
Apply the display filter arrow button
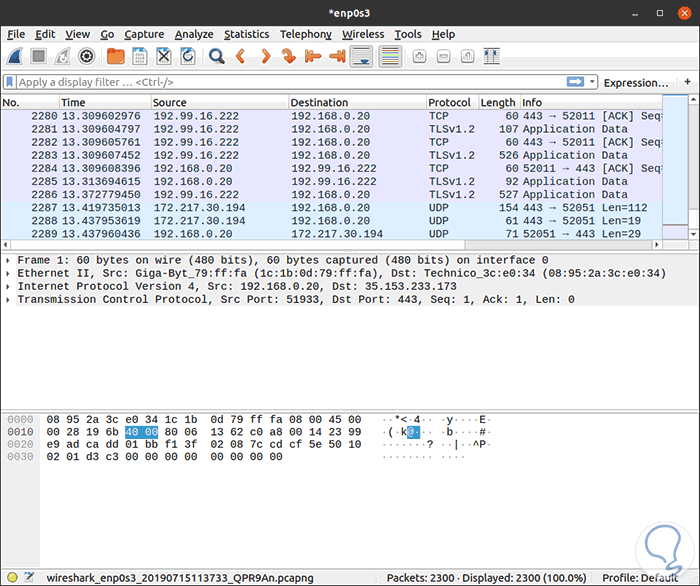(x=575, y=82)
